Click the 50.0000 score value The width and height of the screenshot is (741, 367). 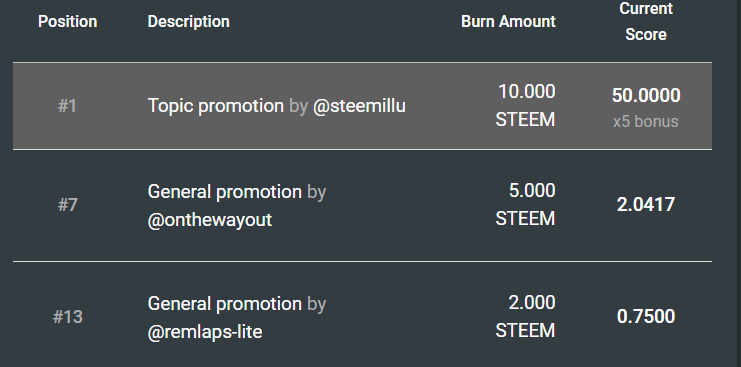[x=646, y=96]
